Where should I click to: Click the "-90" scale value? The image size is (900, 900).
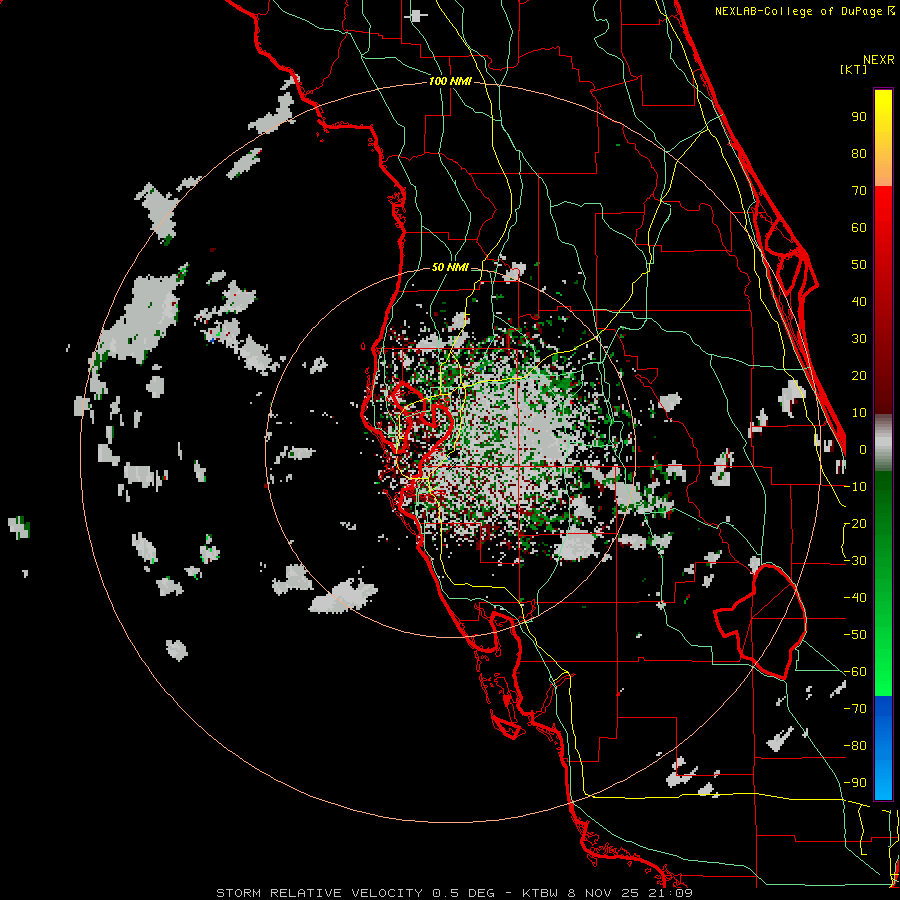coord(855,783)
